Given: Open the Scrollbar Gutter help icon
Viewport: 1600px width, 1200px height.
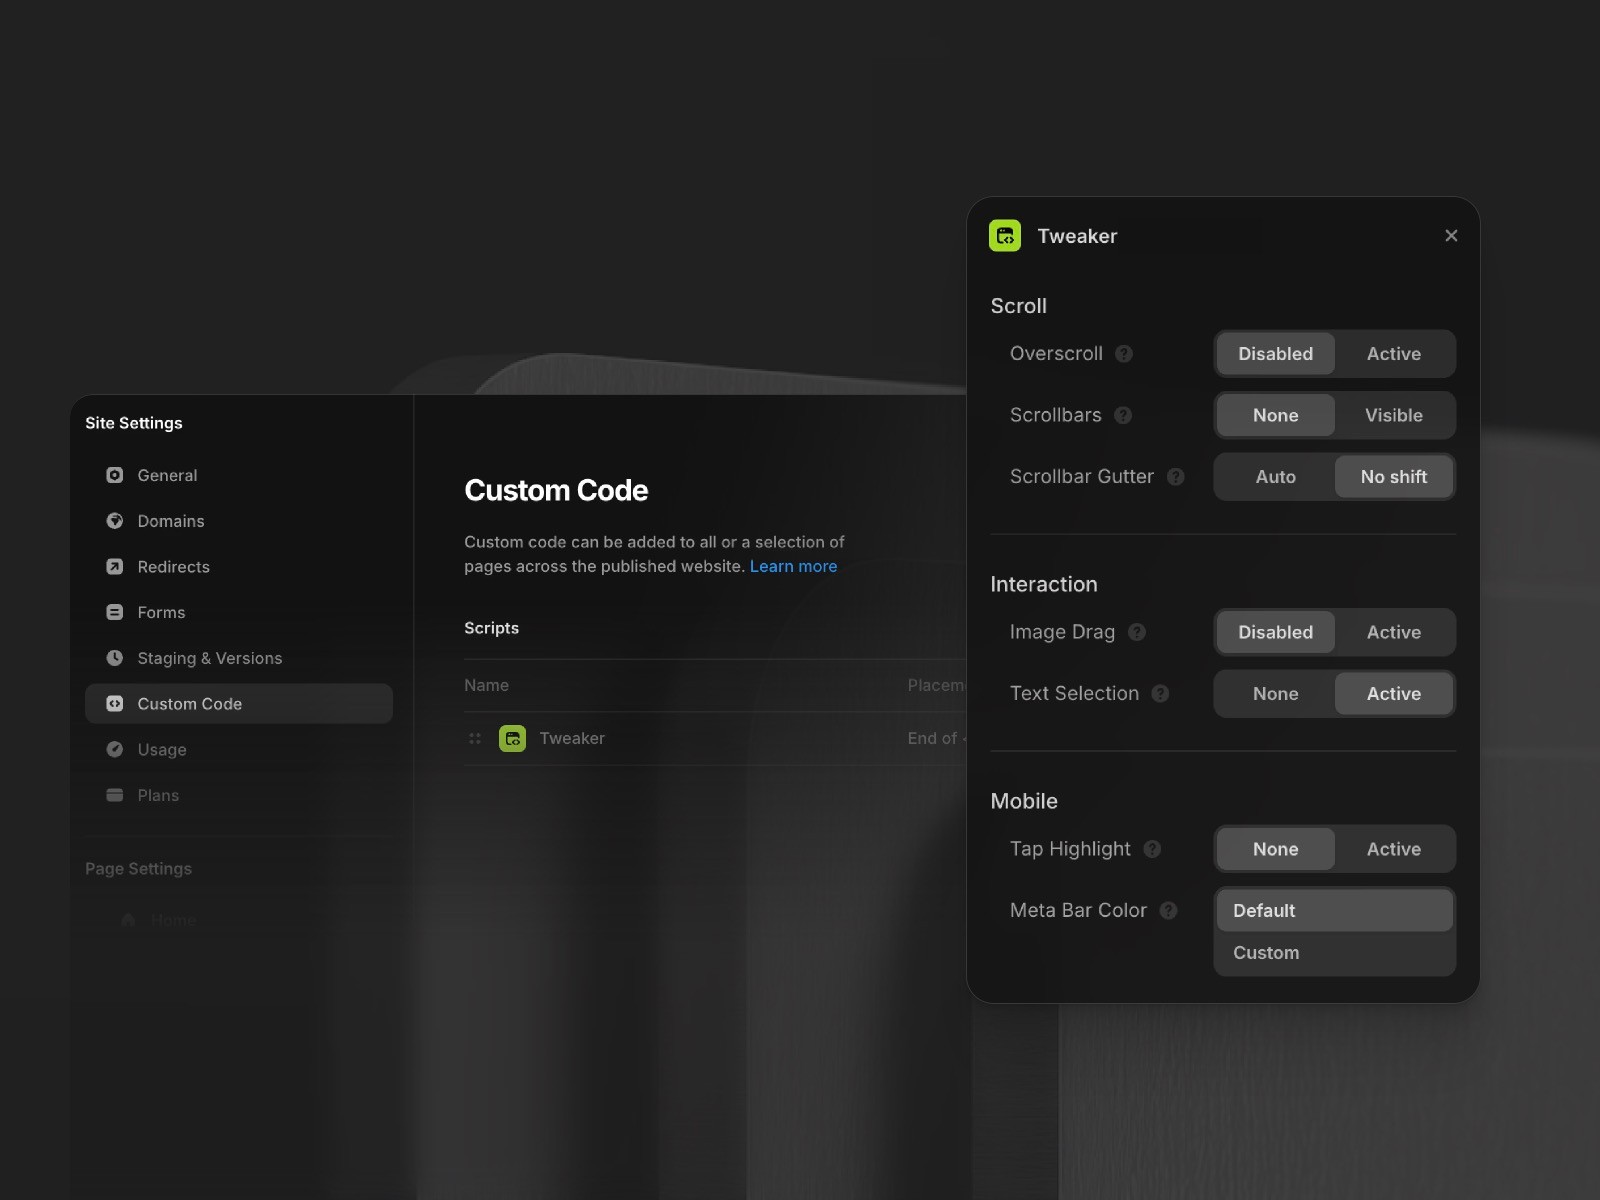Looking at the screenshot, I should click(x=1176, y=477).
